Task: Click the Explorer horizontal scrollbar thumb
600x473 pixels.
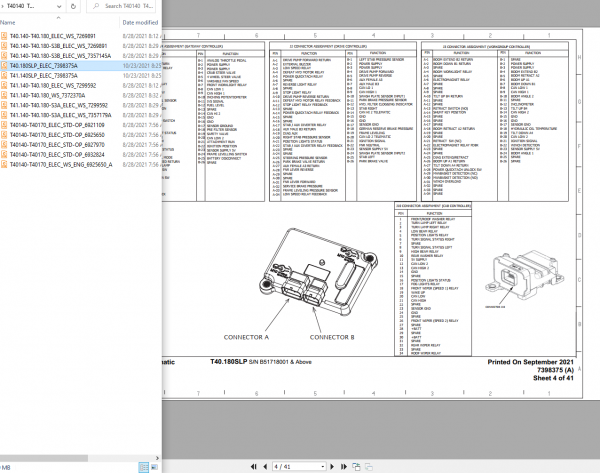Action: (x=44, y=458)
